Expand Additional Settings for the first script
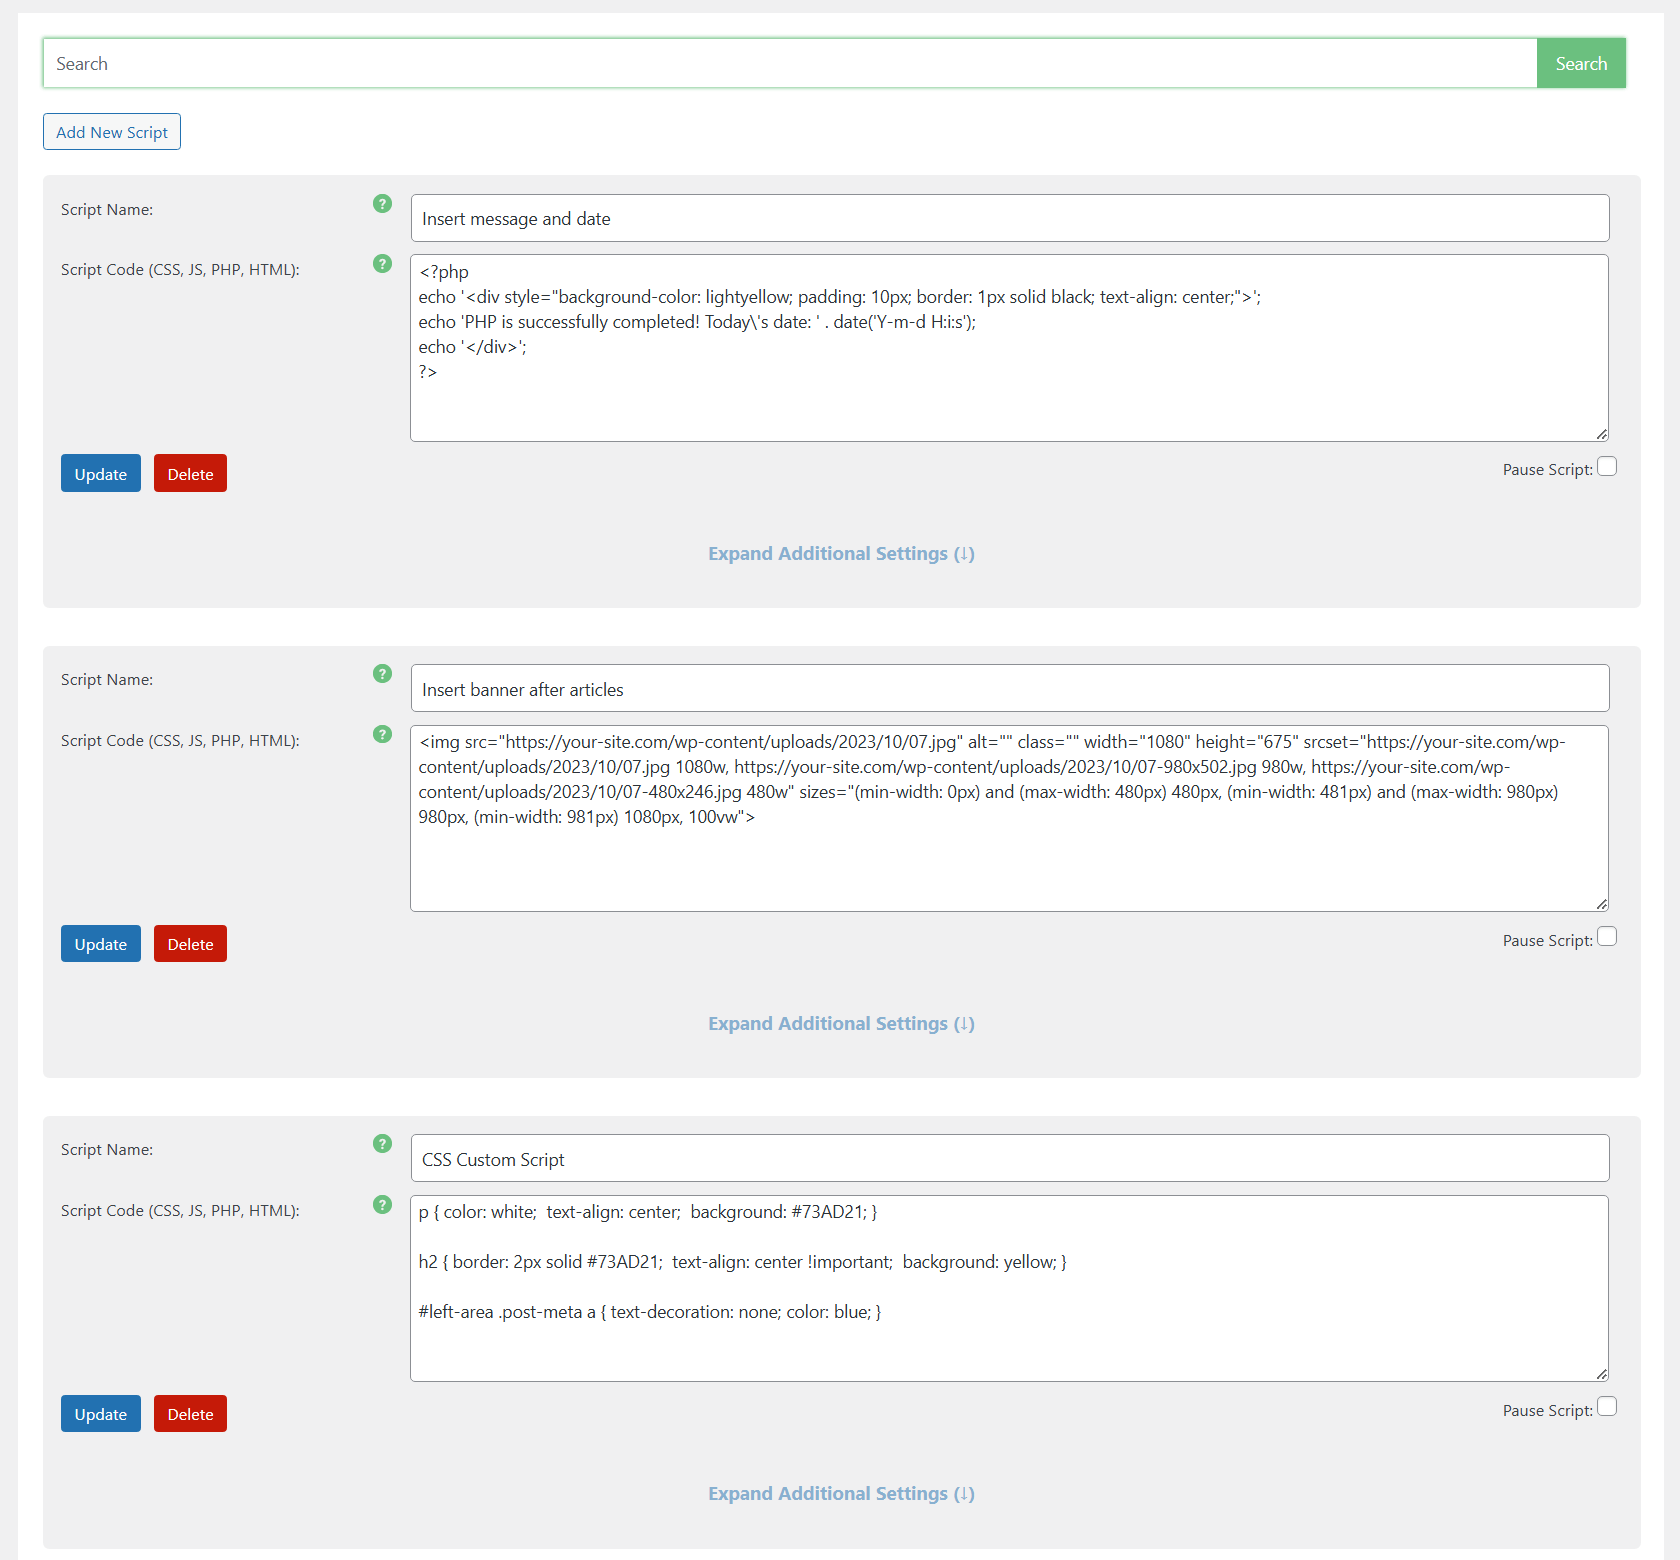1680x1560 pixels. point(841,554)
